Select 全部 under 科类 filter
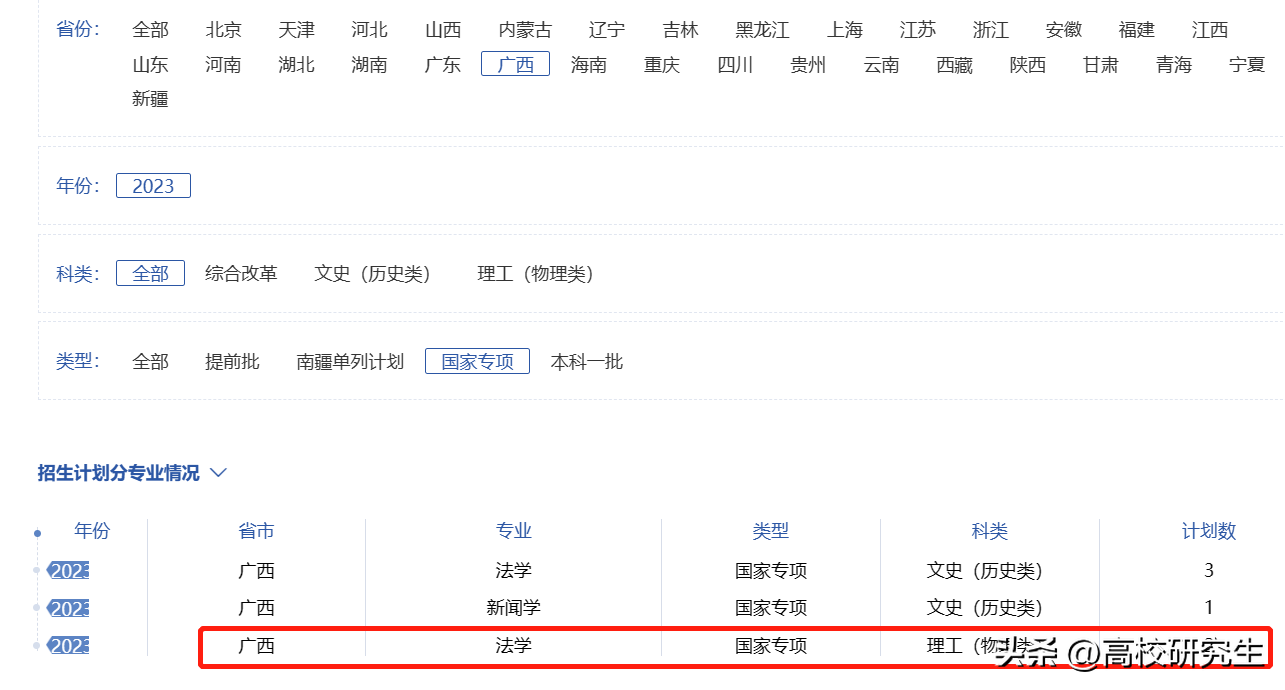Viewport: 1285px width, 690px height. click(x=150, y=274)
